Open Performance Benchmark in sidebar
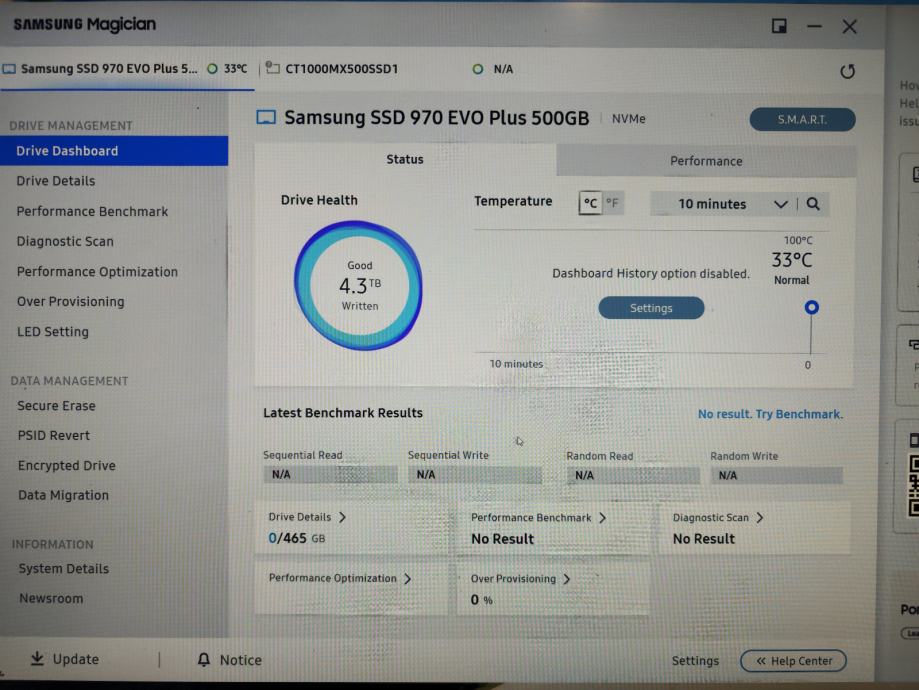The image size is (919, 690). [x=92, y=212]
